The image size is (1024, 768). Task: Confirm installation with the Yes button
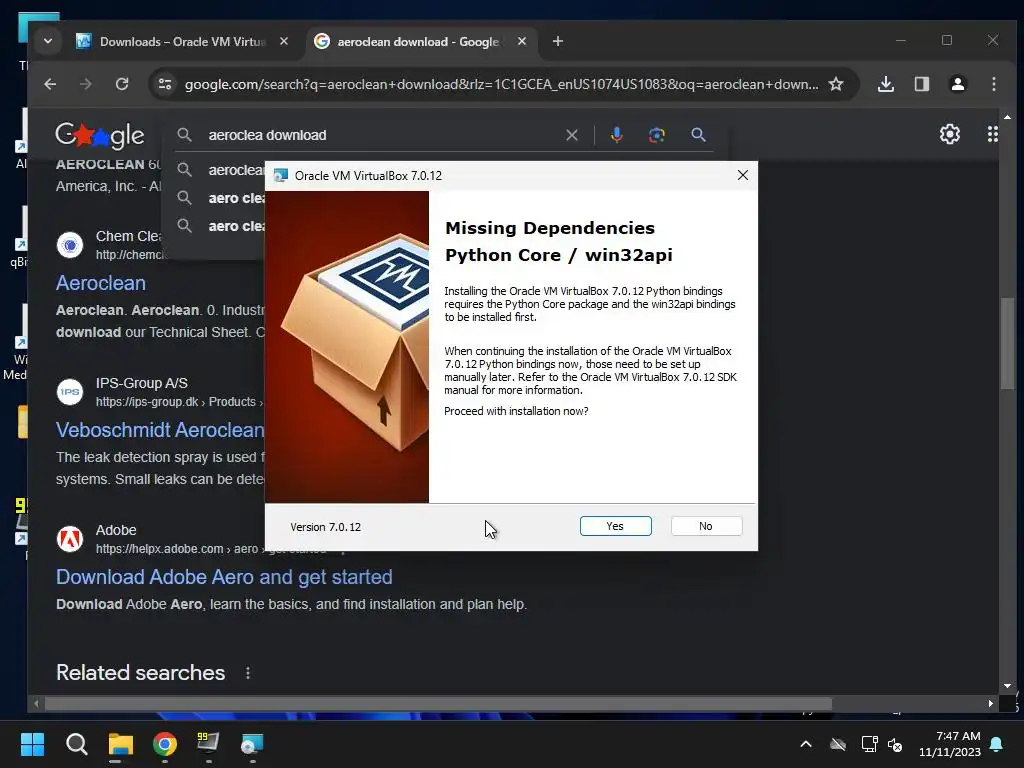615,526
